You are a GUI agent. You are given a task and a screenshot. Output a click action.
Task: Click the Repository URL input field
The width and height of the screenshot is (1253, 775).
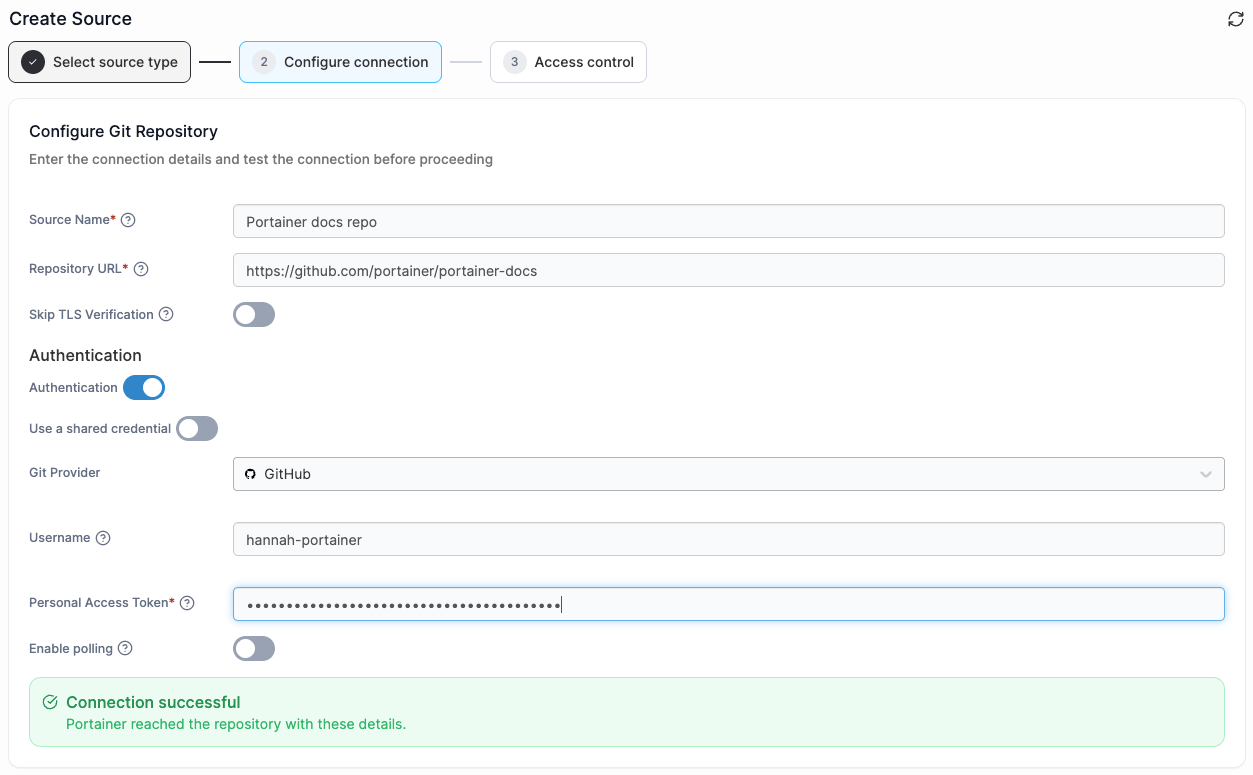[x=729, y=270]
